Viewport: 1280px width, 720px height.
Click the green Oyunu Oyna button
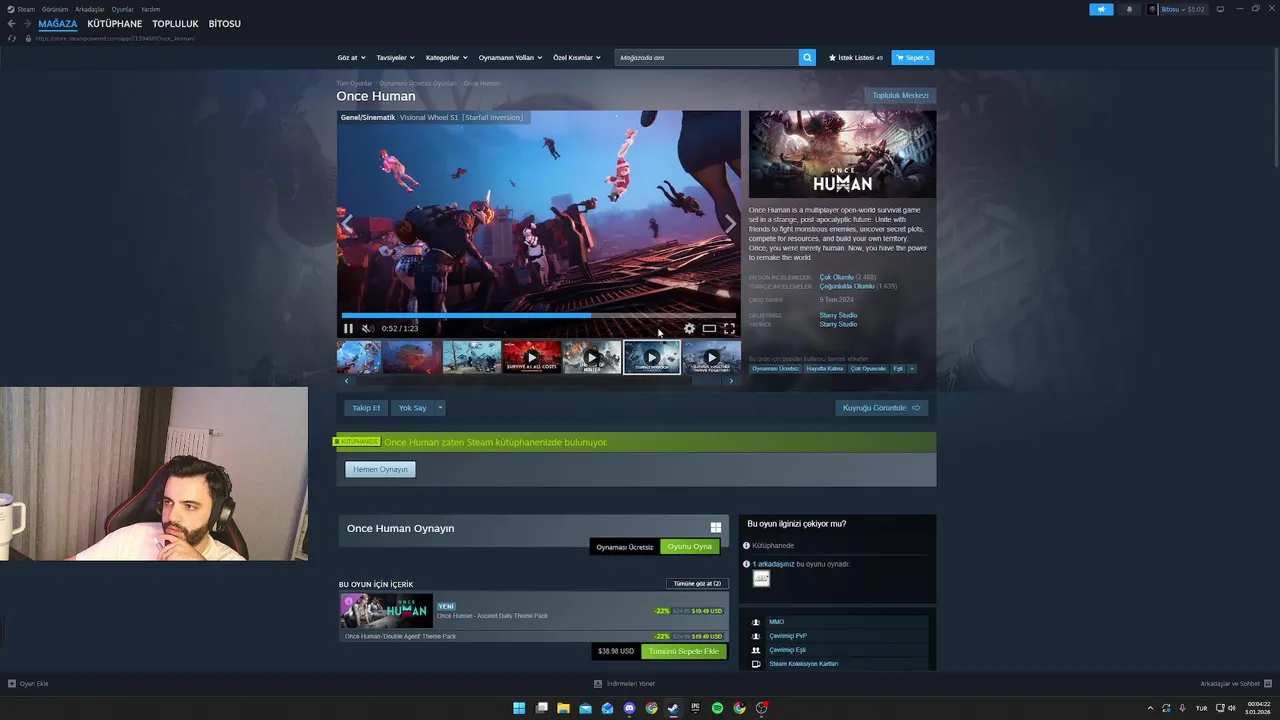690,546
